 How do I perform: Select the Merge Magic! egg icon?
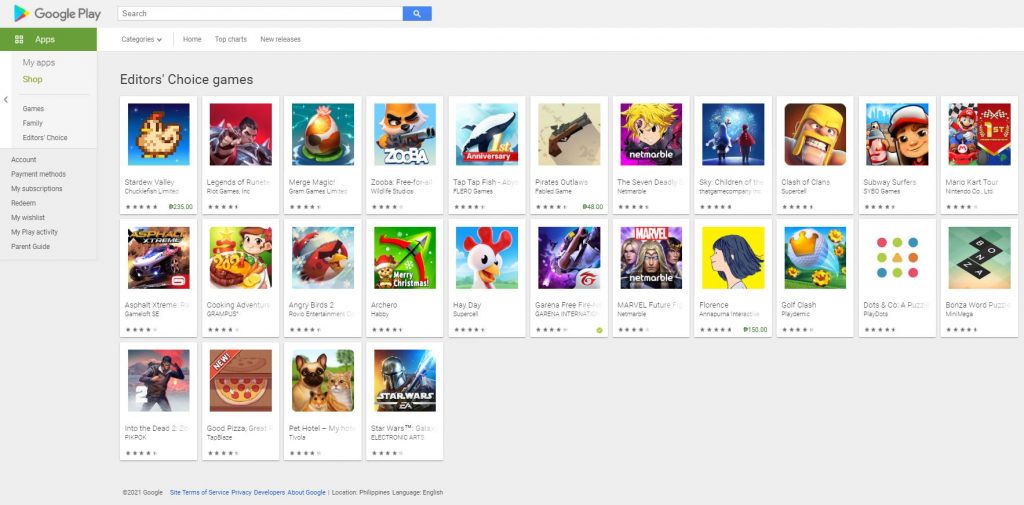pyautogui.click(x=323, y=134)
